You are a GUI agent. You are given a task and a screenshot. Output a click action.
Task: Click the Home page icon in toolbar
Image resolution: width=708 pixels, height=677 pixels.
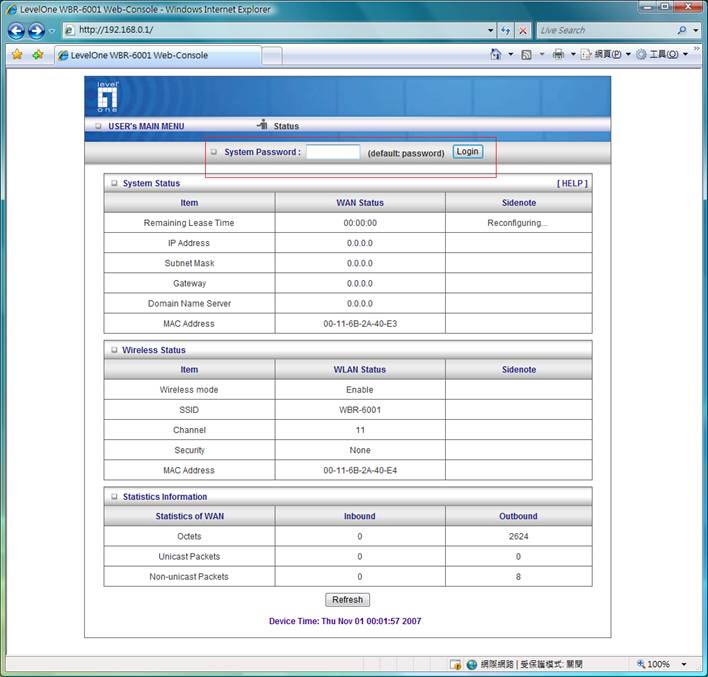(x=495, y=54)
